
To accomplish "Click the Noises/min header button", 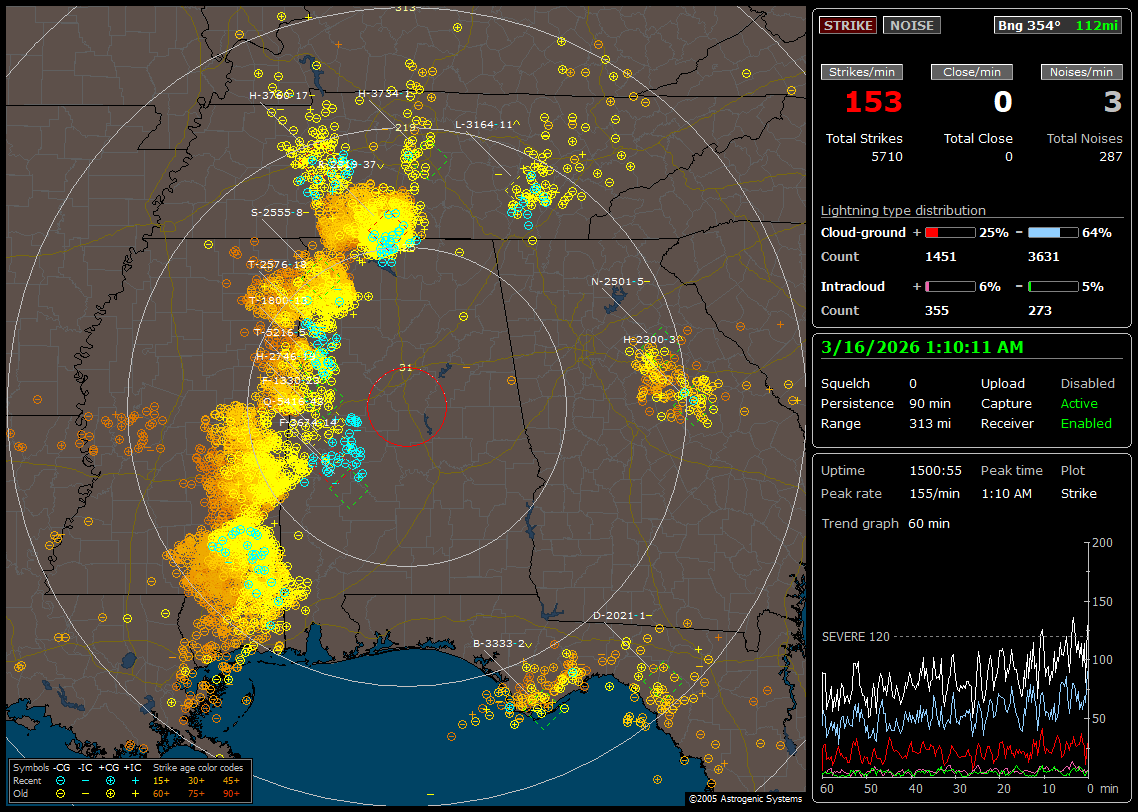I will 1081,72.
